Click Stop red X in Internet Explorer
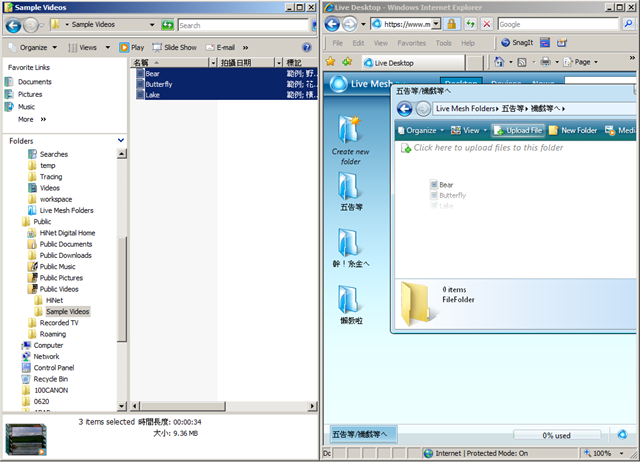 point(487,24)
